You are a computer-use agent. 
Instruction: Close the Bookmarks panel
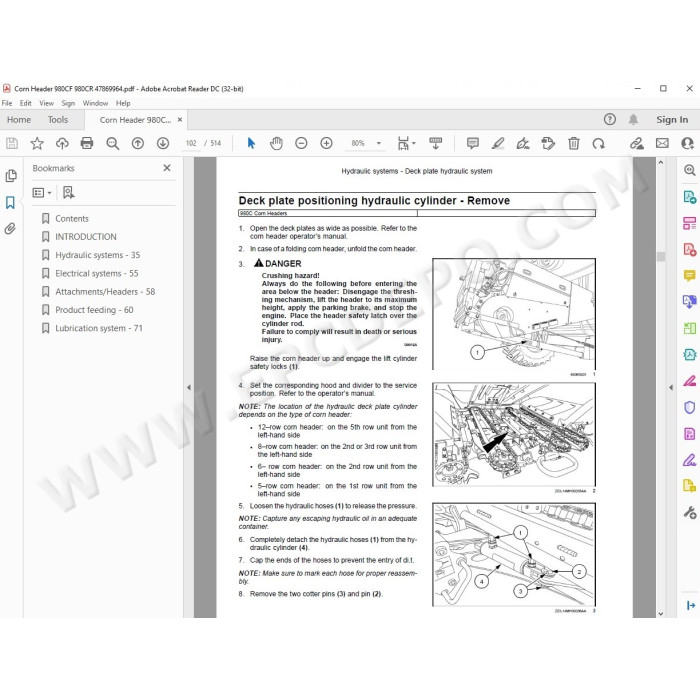167,168
